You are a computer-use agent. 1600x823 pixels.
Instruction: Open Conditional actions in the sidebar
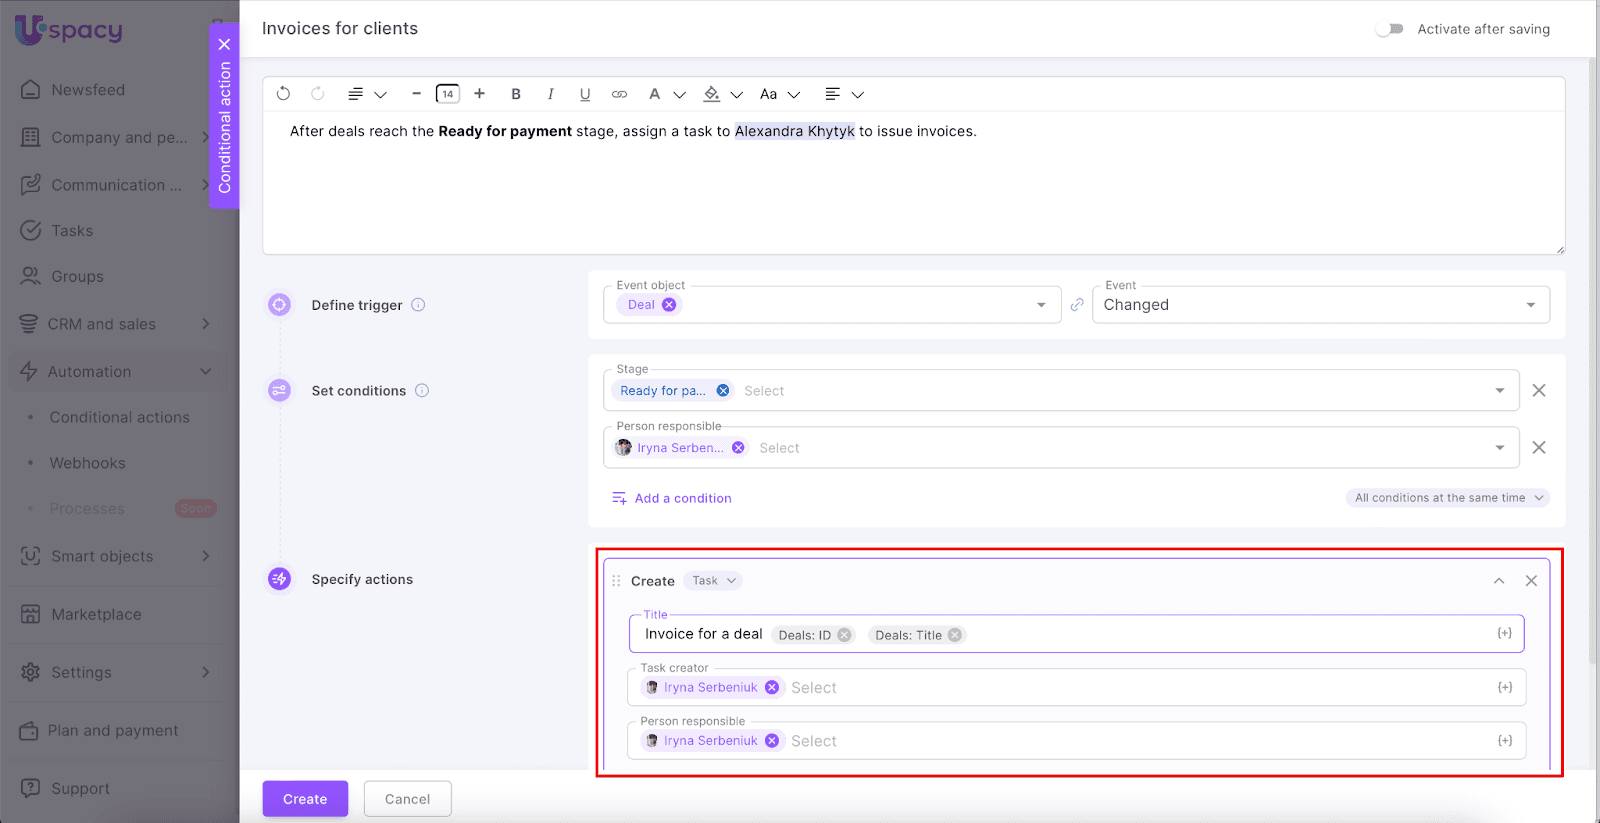[x=119, y=417]
